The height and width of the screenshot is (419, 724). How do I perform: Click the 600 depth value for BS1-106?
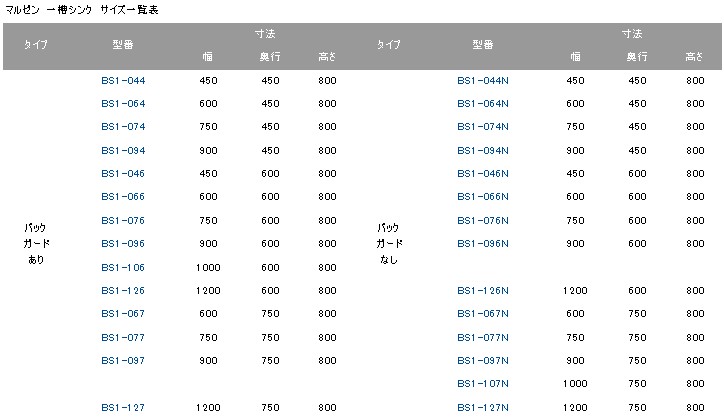(270, 268)
